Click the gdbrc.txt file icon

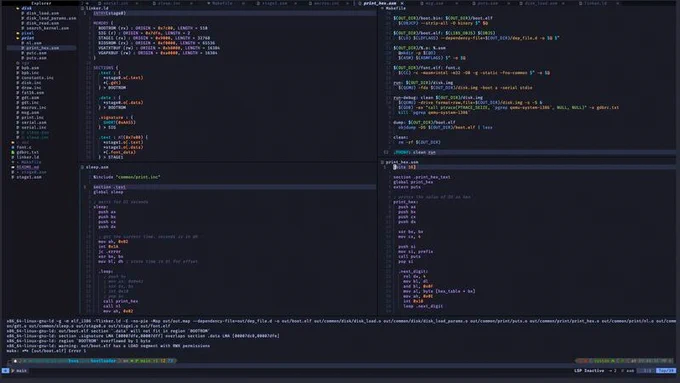tap(13, 152)
